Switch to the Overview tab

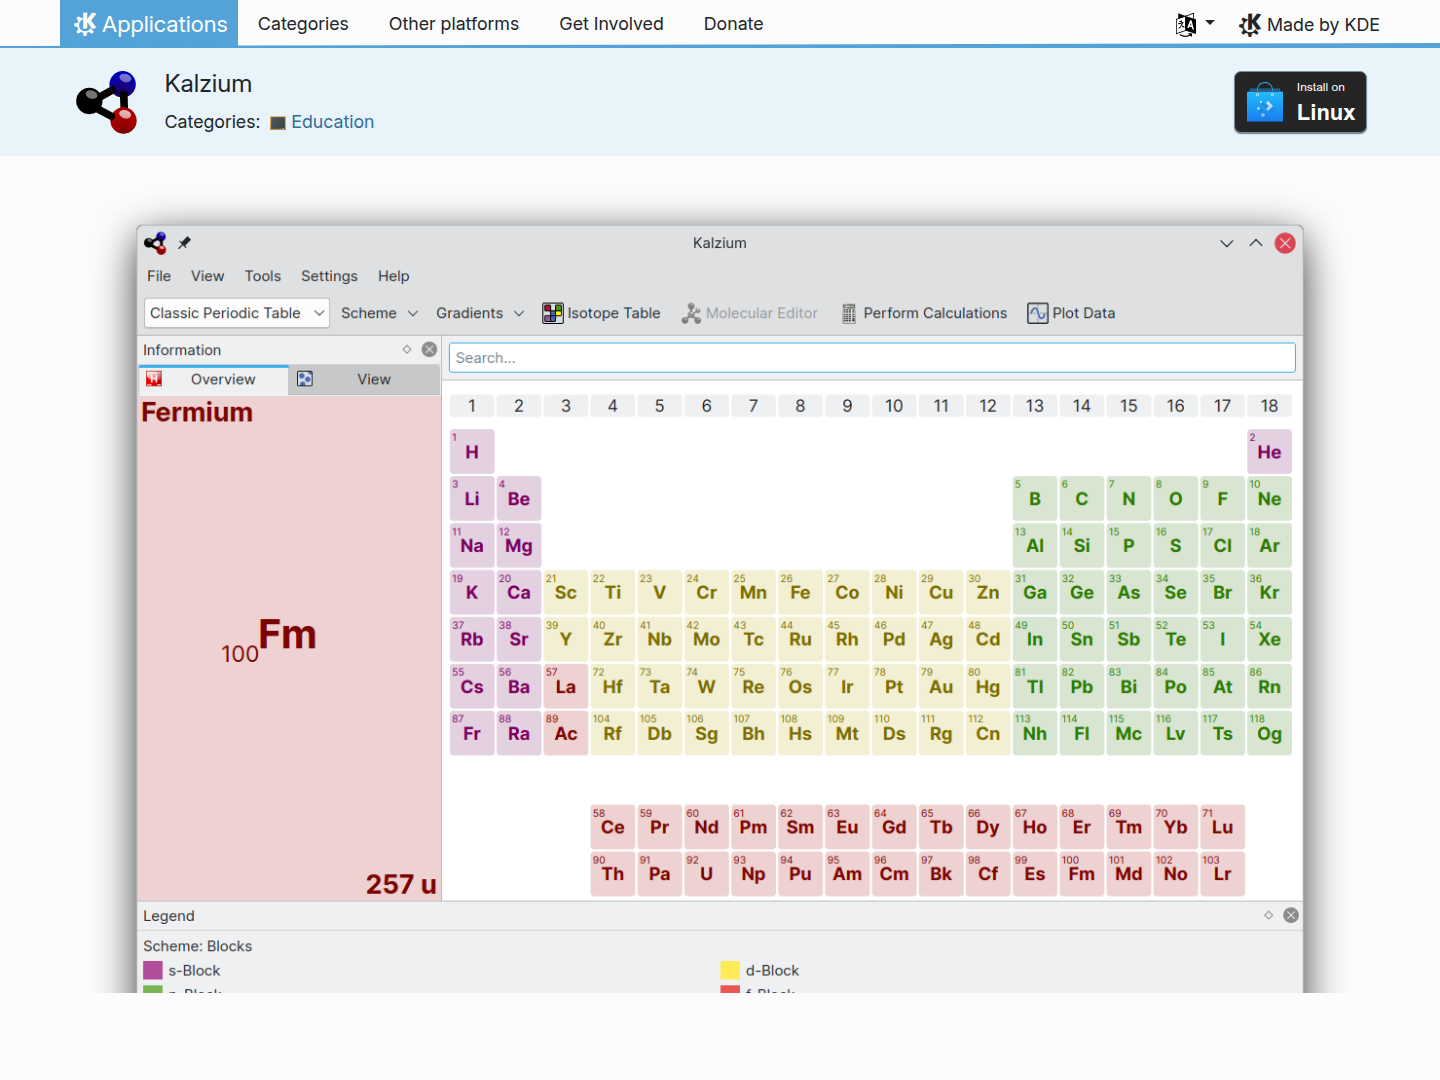(x=213, y=380)
